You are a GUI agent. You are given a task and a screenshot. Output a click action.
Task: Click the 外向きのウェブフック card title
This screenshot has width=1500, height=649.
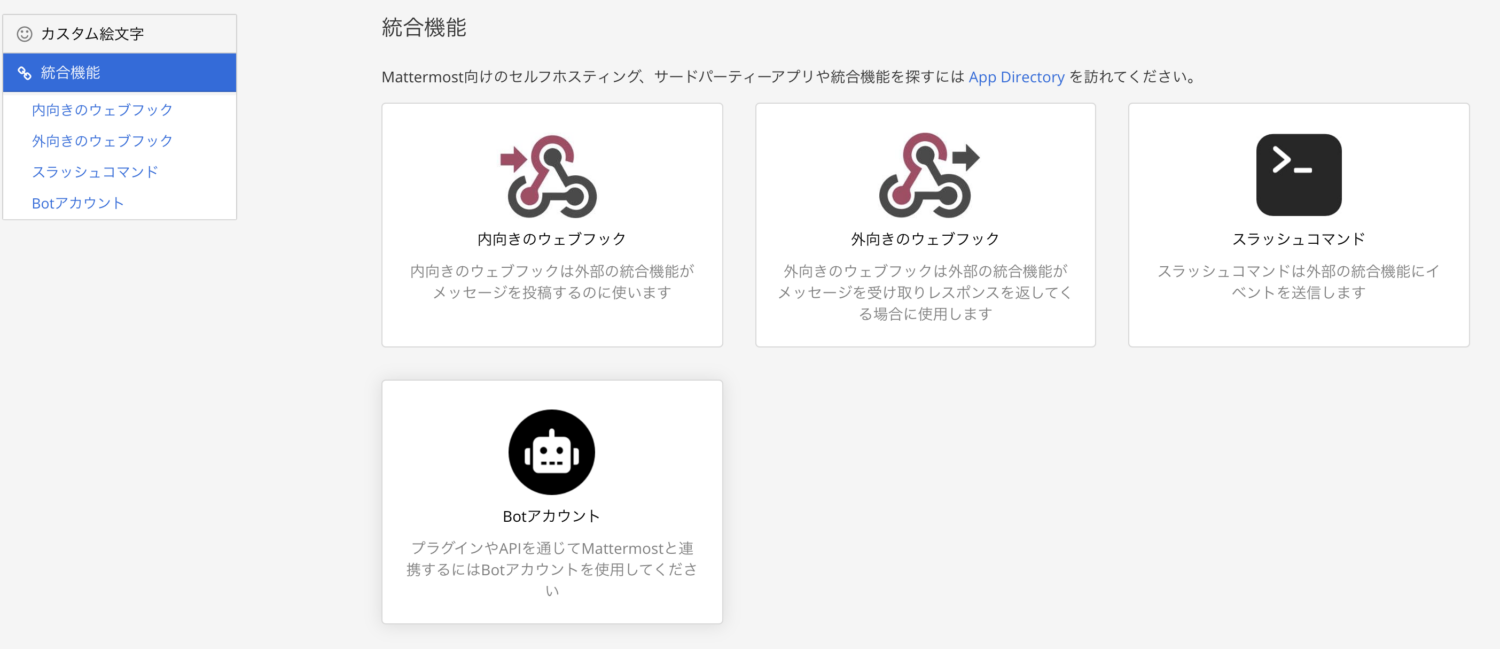[x=925, y=239]
